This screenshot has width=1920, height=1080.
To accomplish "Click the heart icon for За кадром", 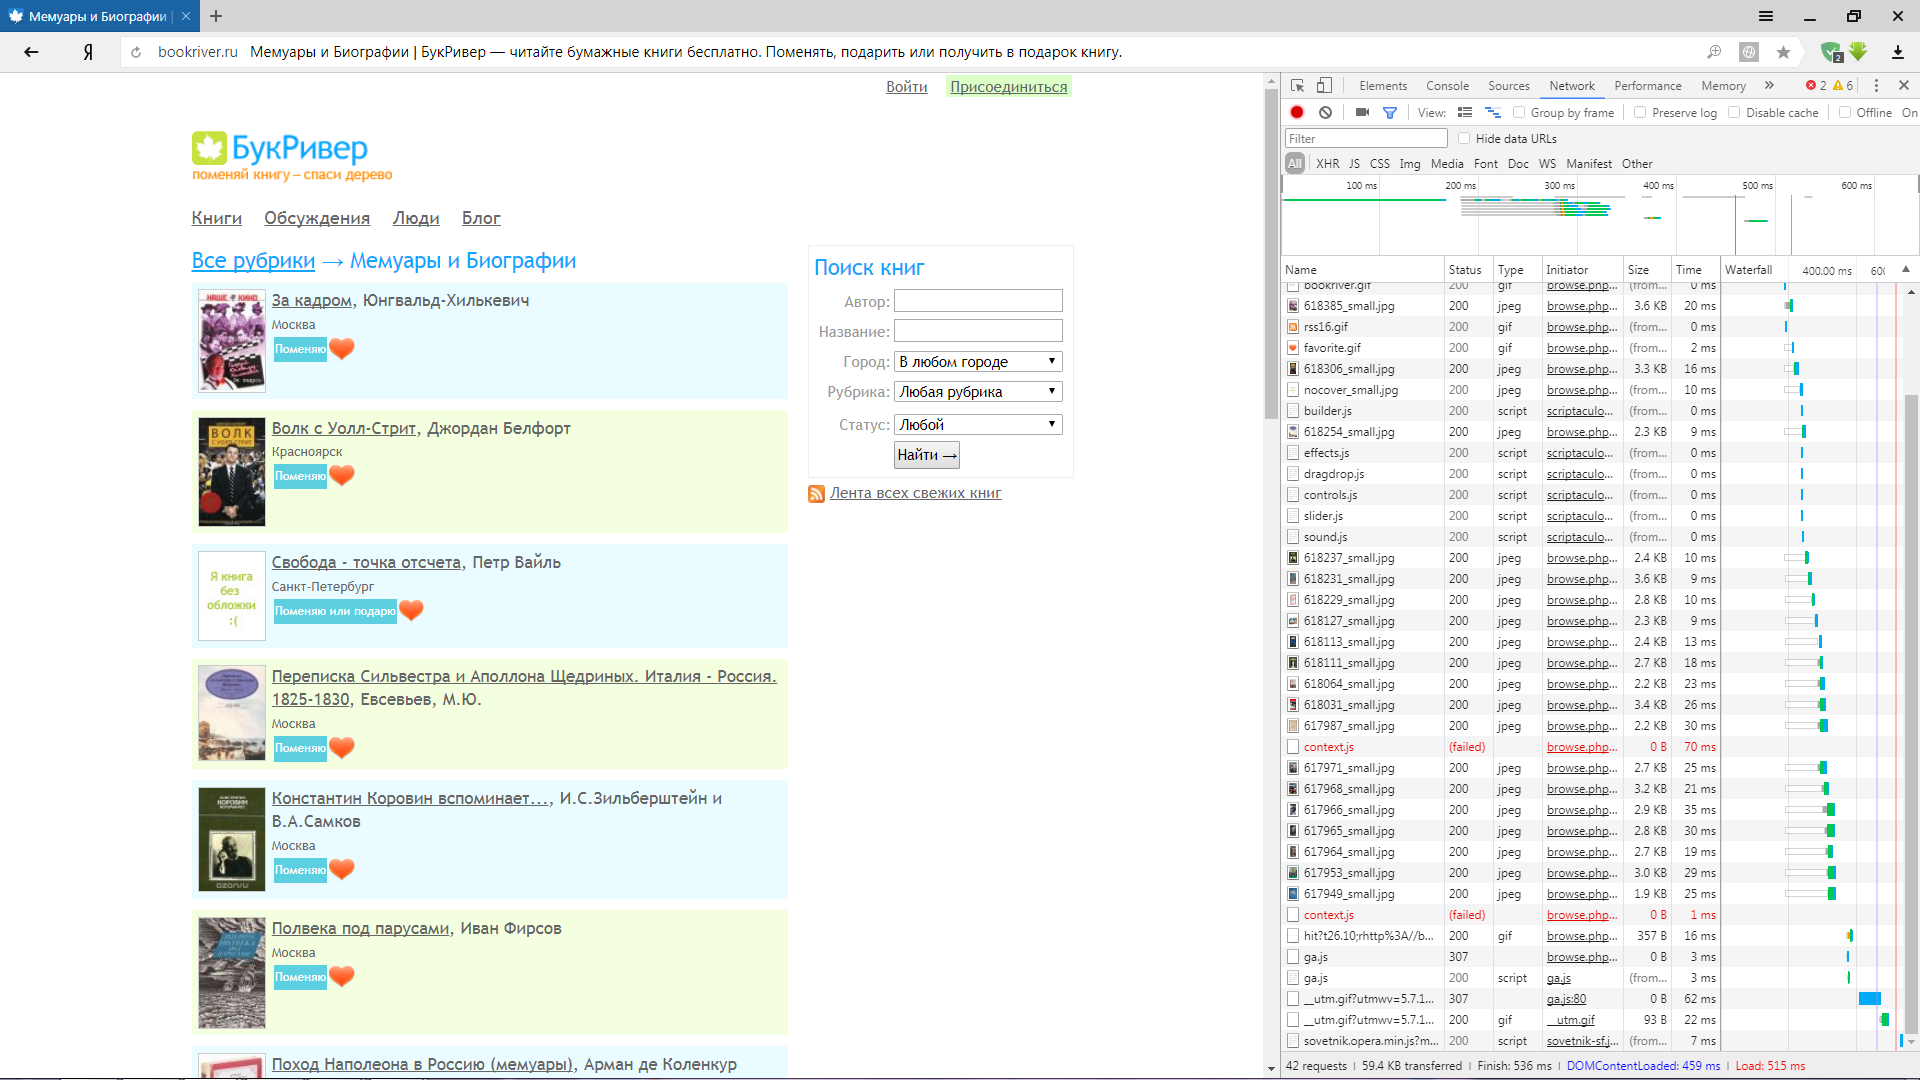I will pos(342,348).
